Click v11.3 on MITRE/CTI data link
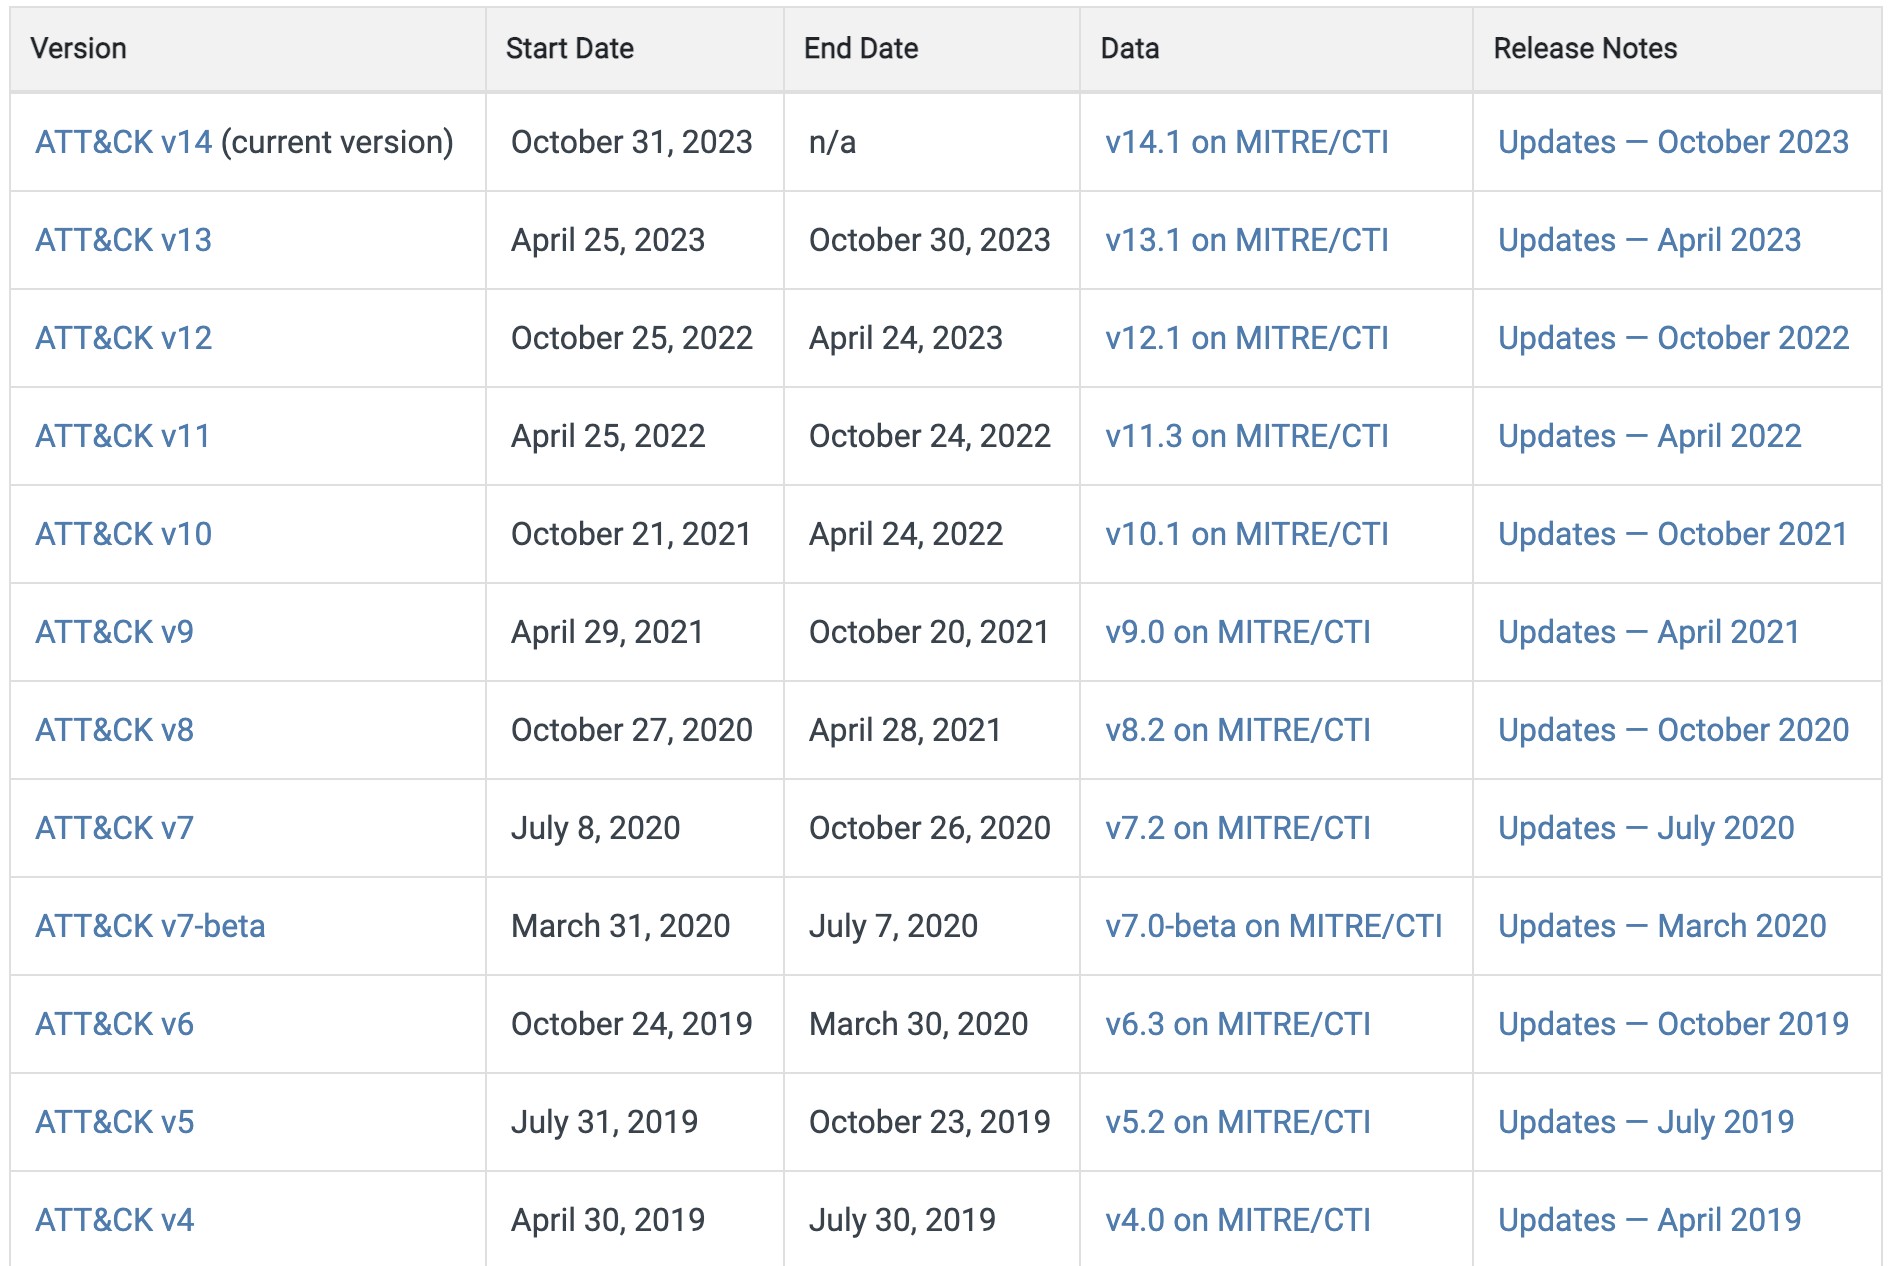 (1247, 436)
